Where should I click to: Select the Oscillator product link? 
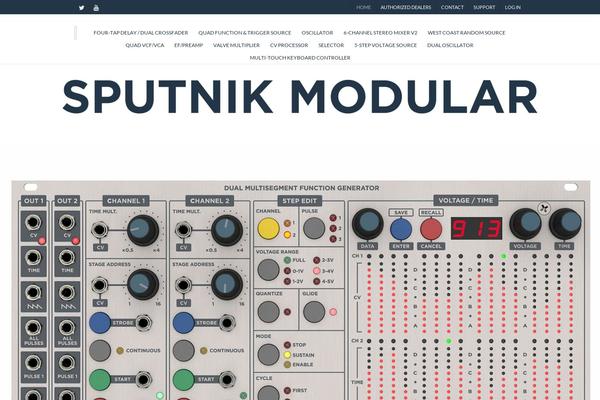pyautogui.click(x=317, y=33)
